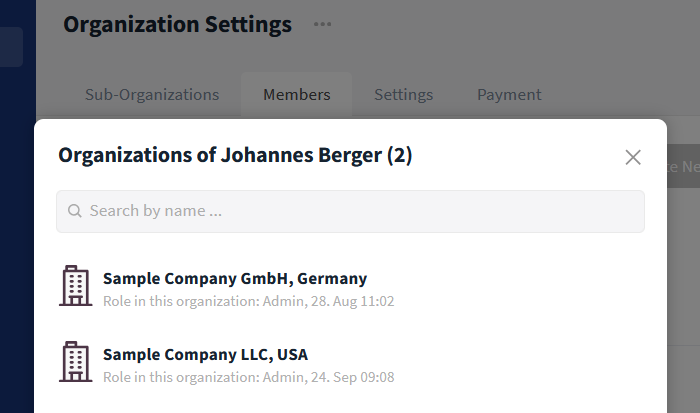
Task: Click the search magnifier icon
Action: point(75,211)
